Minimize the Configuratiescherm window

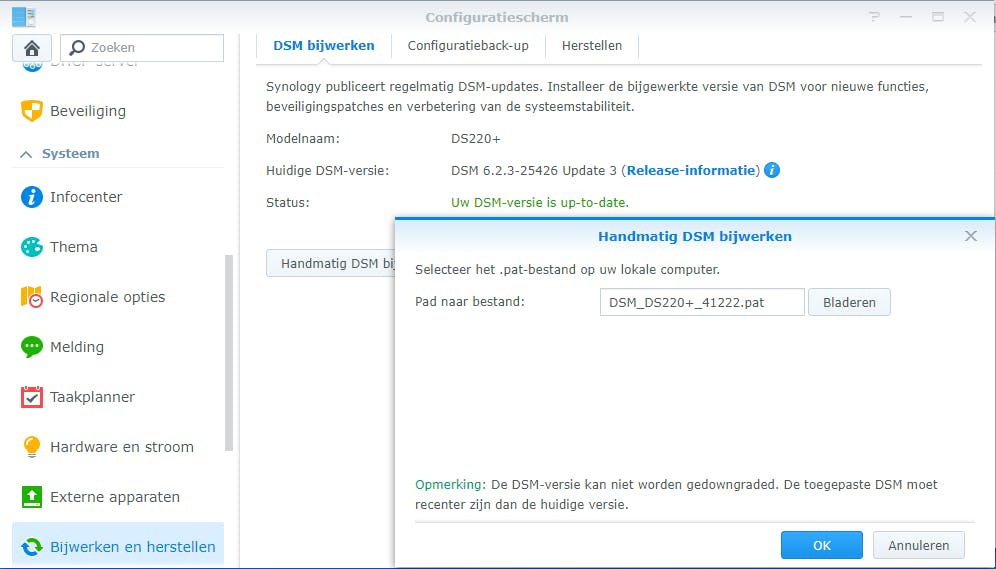tap(906, 17)
